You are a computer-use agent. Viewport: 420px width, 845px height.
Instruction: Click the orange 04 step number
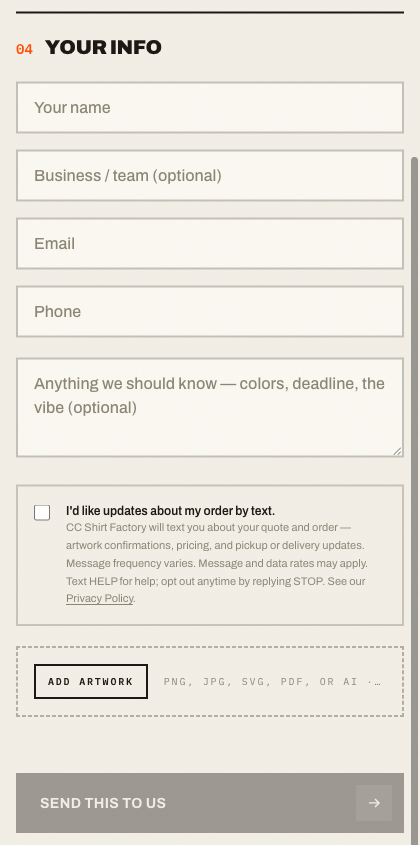[24, 49]
